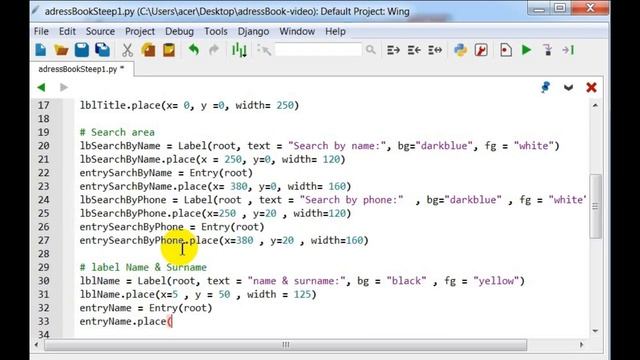Select the adressBookSteep1.py tab
This screenshot has width=640, height=360.
[x=81, y=69]
